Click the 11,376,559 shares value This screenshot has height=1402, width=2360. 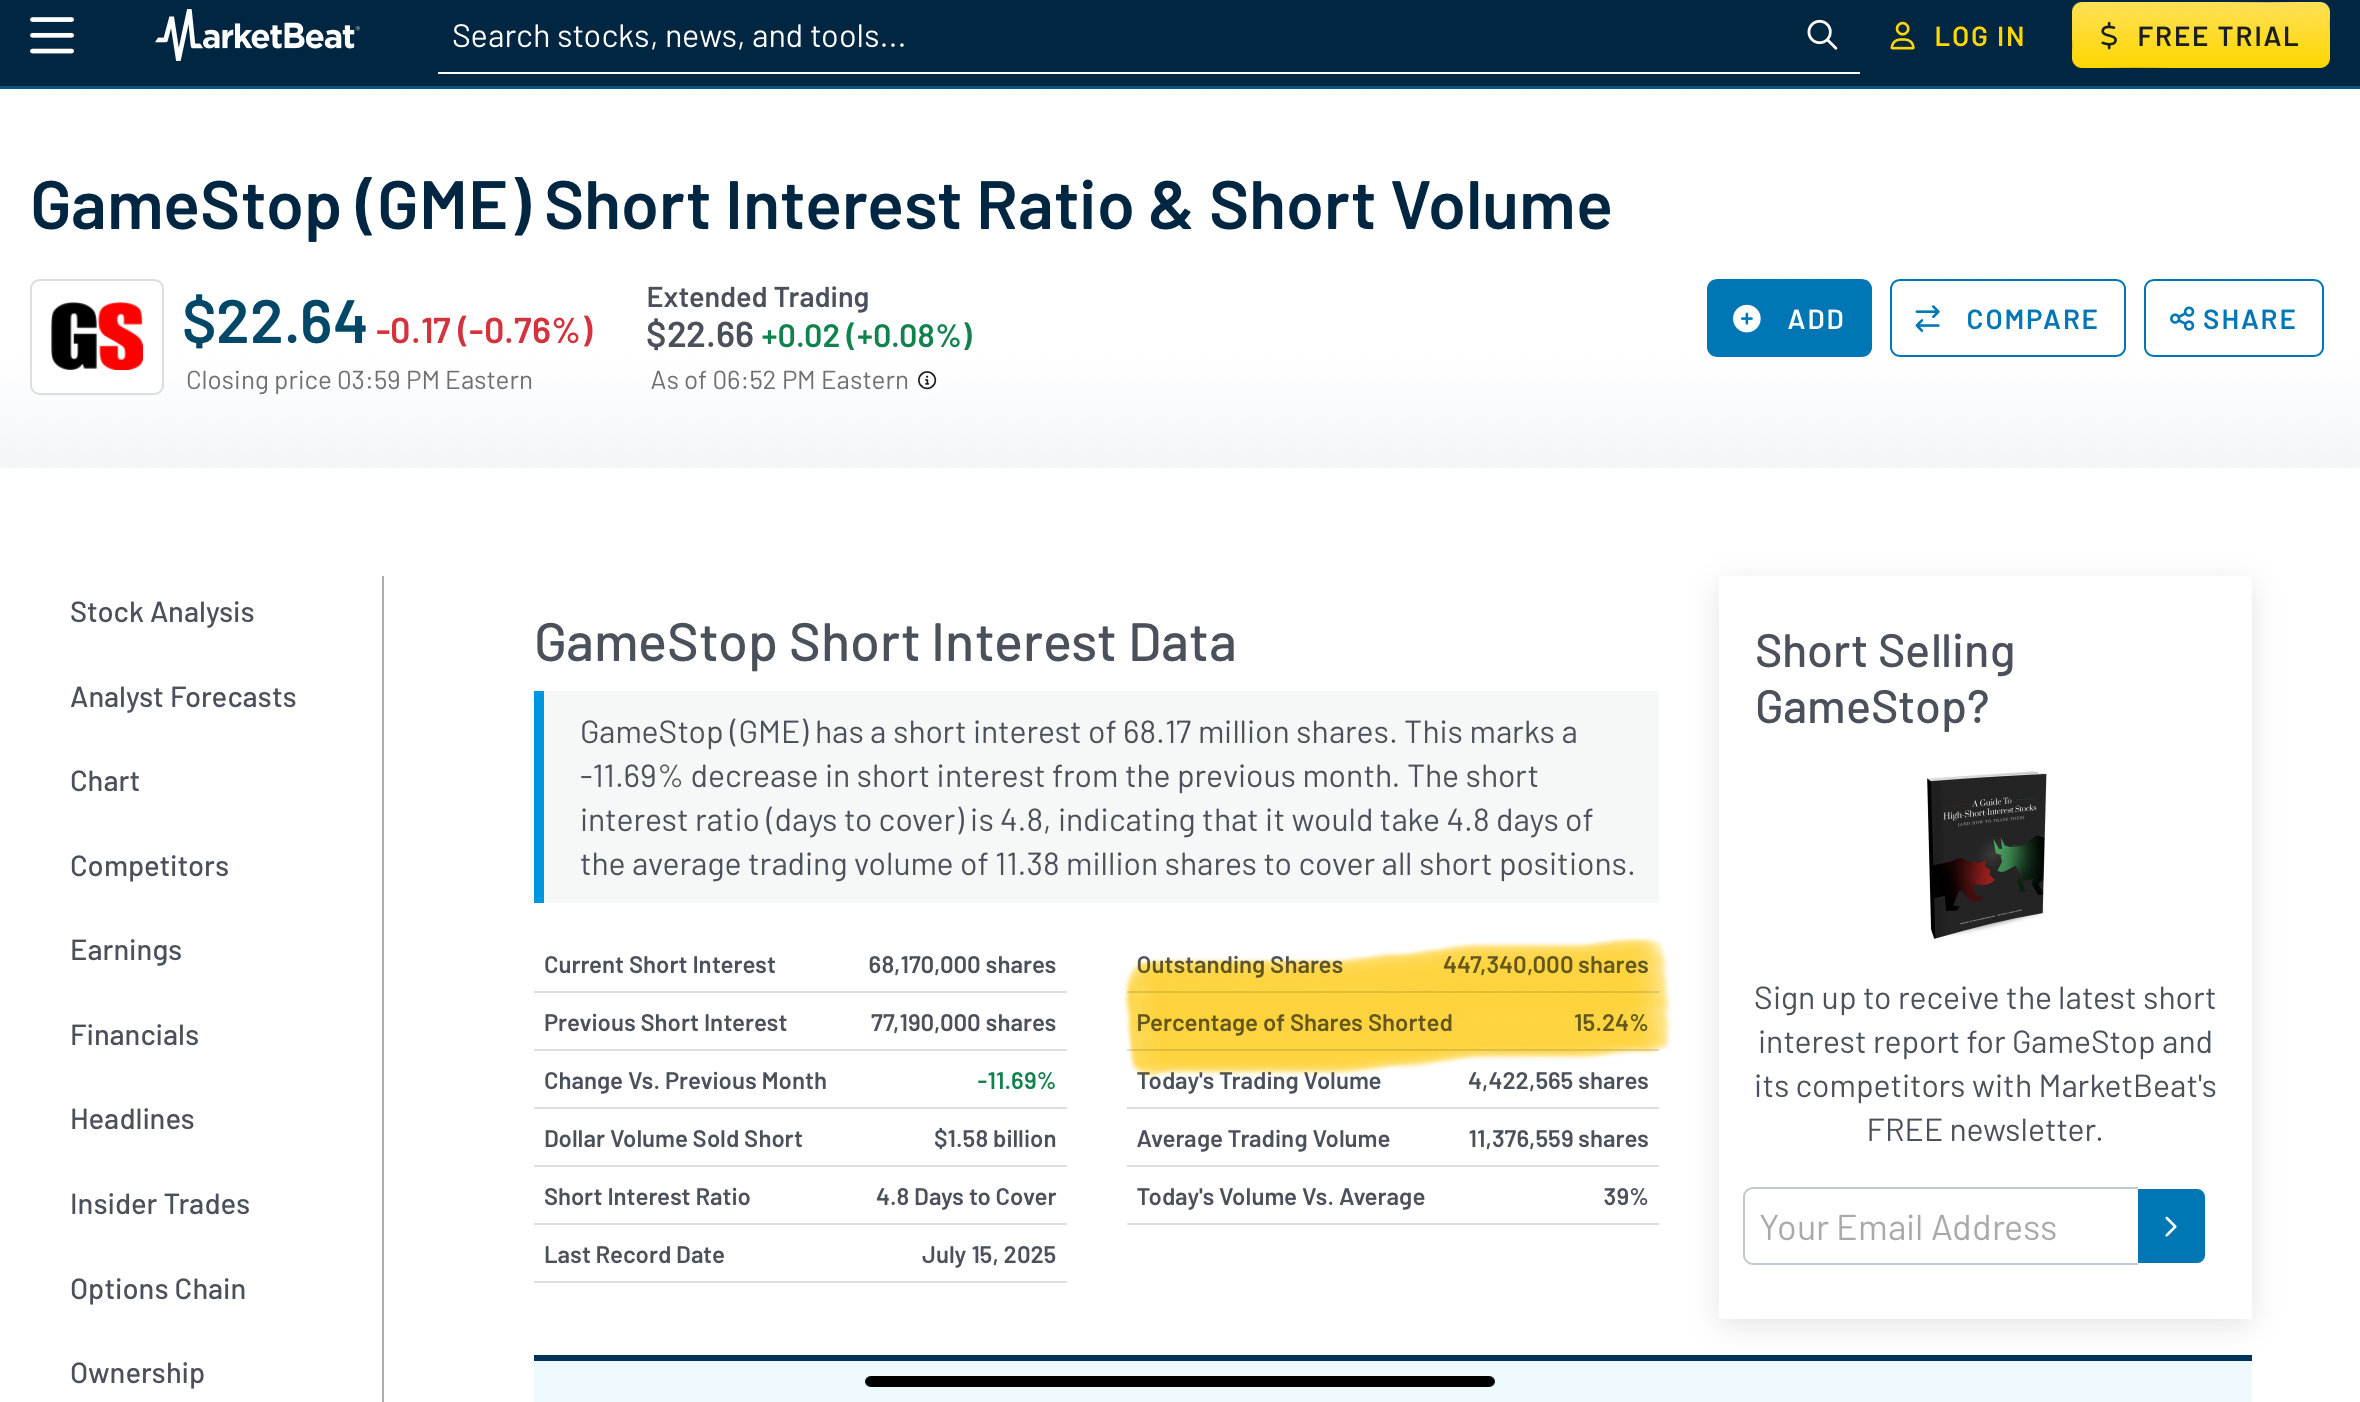(1558, 1139)
